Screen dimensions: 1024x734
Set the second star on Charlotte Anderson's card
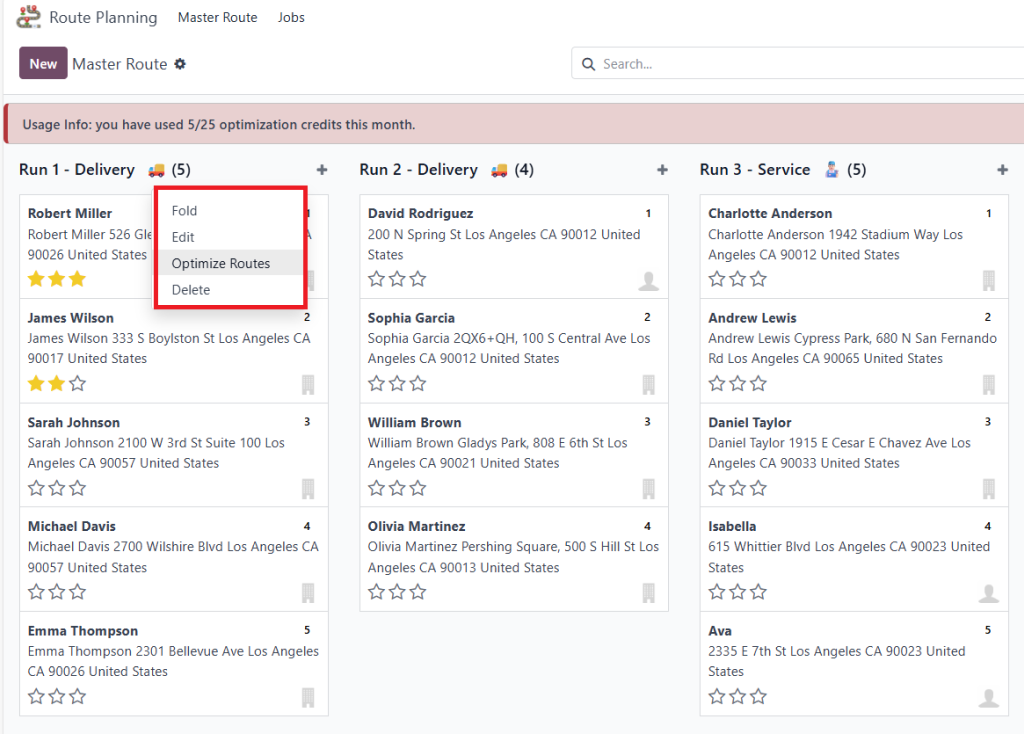738,280
